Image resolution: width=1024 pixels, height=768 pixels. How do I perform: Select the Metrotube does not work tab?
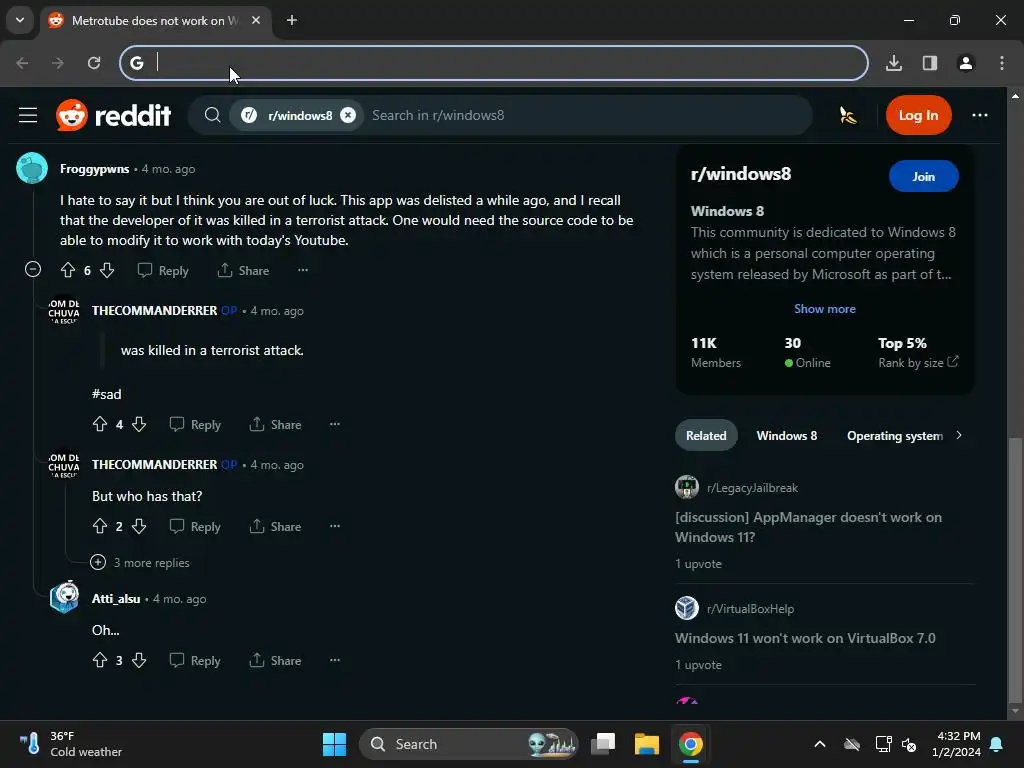pyautogui.click(x=155, y=20)
